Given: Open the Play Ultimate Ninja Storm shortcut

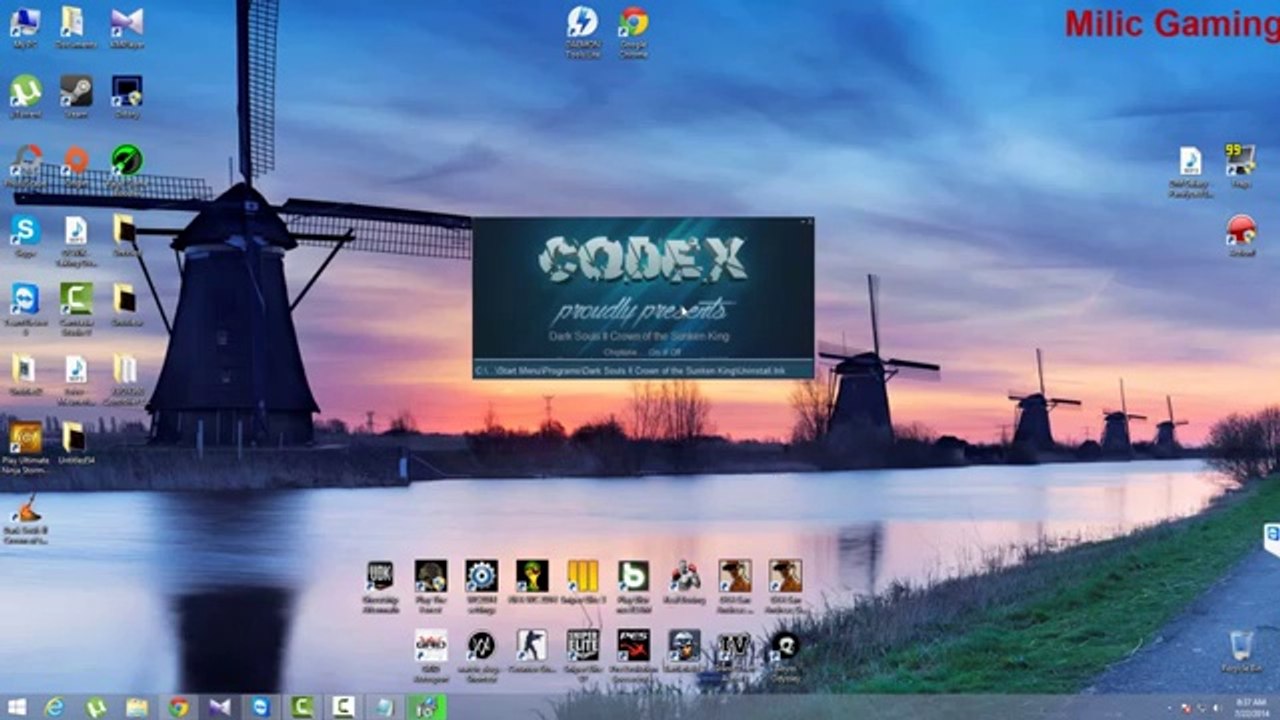Looking at the screenshot, I should (25, 446).
